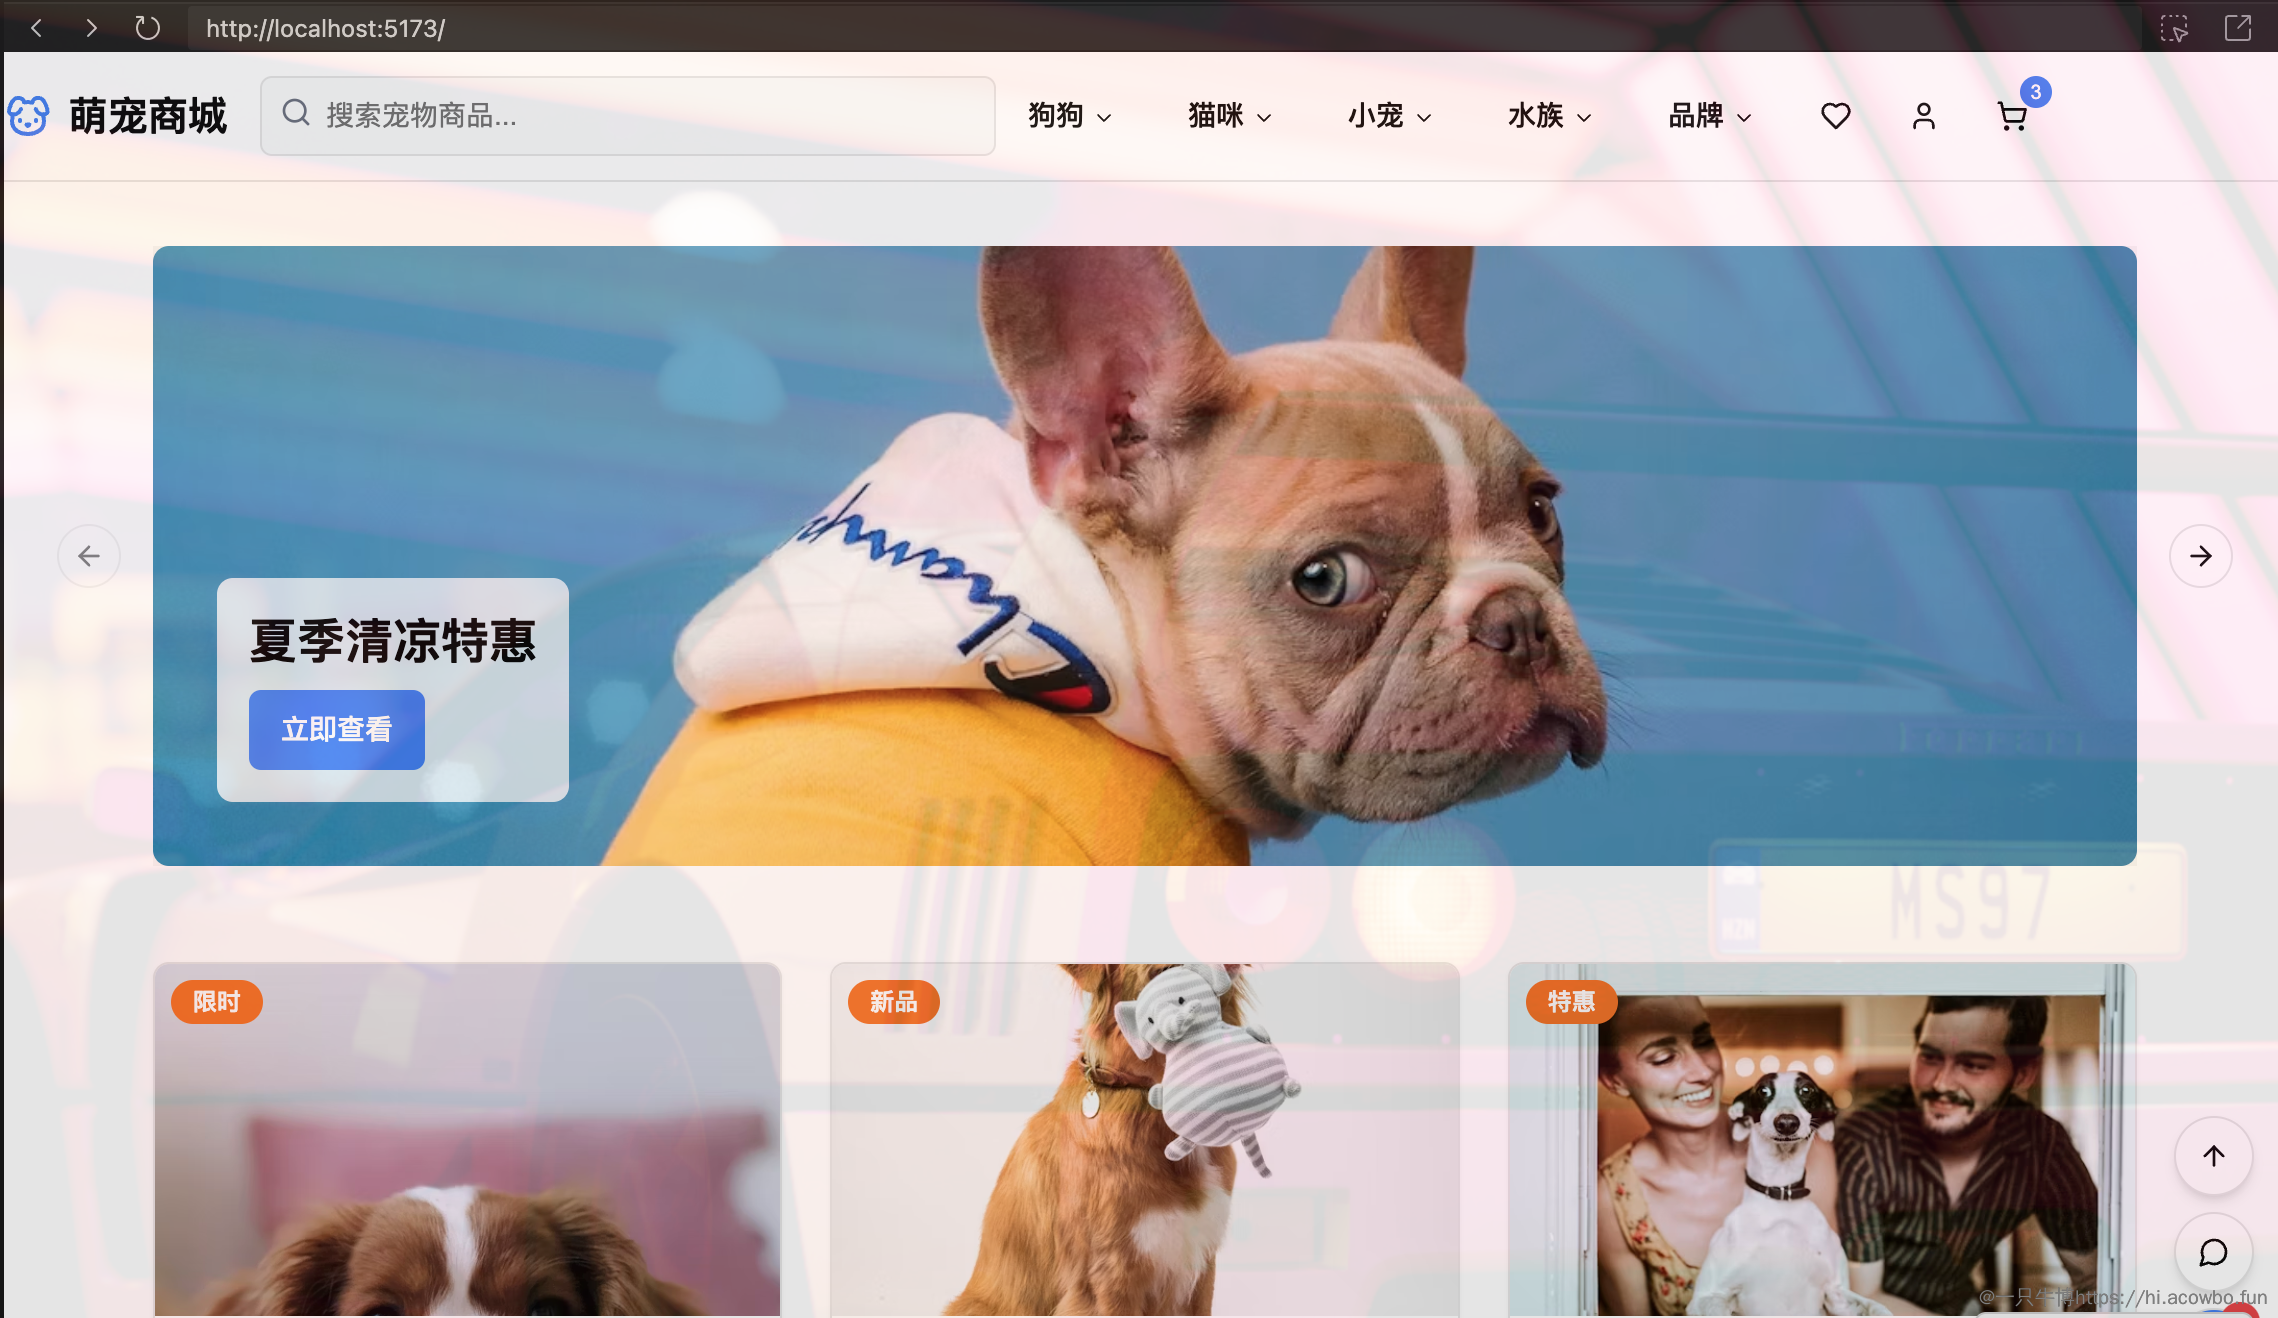Screen dimensions: 2278x1318
Task: Click the browser back arrow
Action: click(36, 28)
